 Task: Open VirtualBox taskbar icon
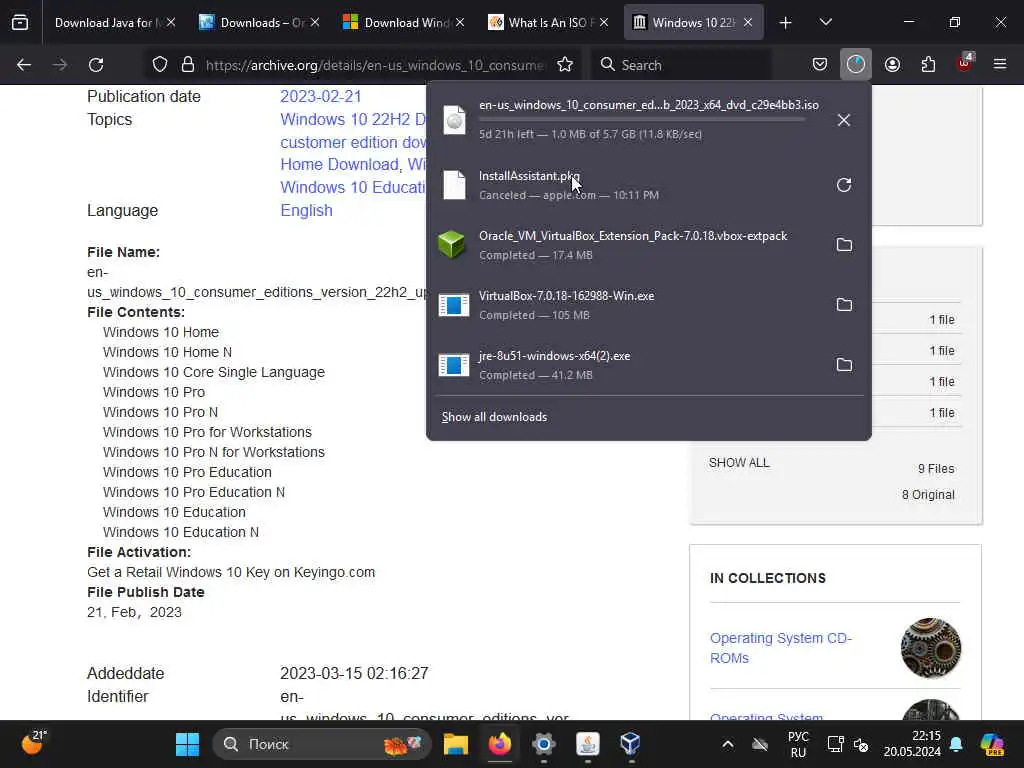pyautogui.click(x=630, y=744)
